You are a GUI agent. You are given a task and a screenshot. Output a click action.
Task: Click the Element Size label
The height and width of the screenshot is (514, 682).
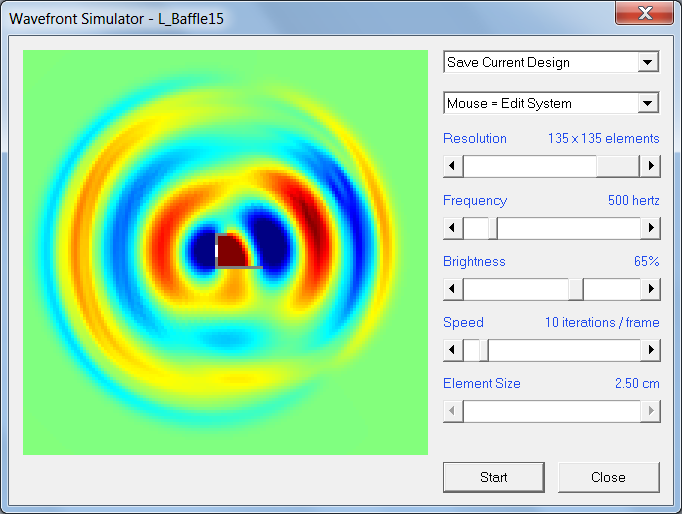(x=481, y=383)
